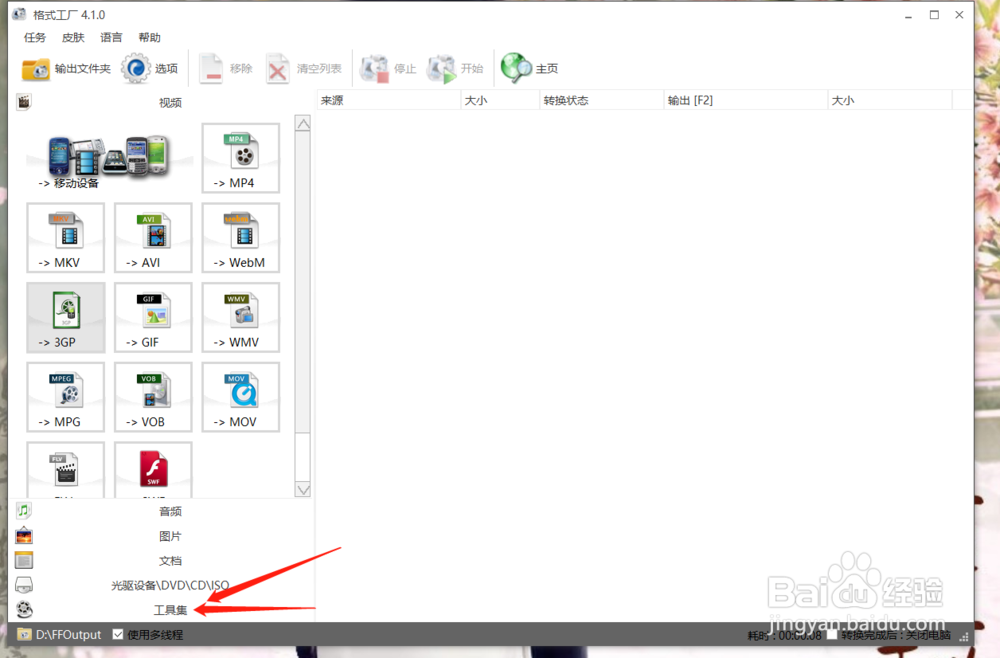
Task: Sort by the 输出 [F2] column header
Action: (746, 100)
